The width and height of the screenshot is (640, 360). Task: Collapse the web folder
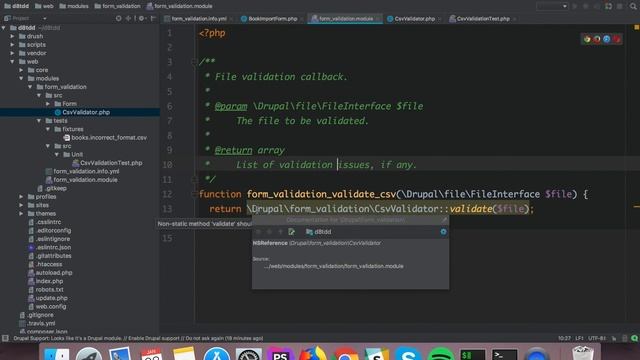pyautogui.click(x=13, y=62)
